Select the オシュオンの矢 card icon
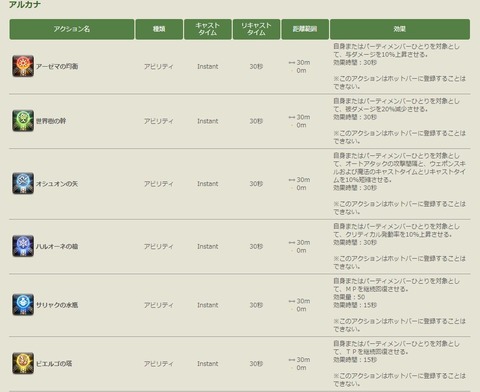This screenshot has height=392, width=480. click(x=23, y=183)
